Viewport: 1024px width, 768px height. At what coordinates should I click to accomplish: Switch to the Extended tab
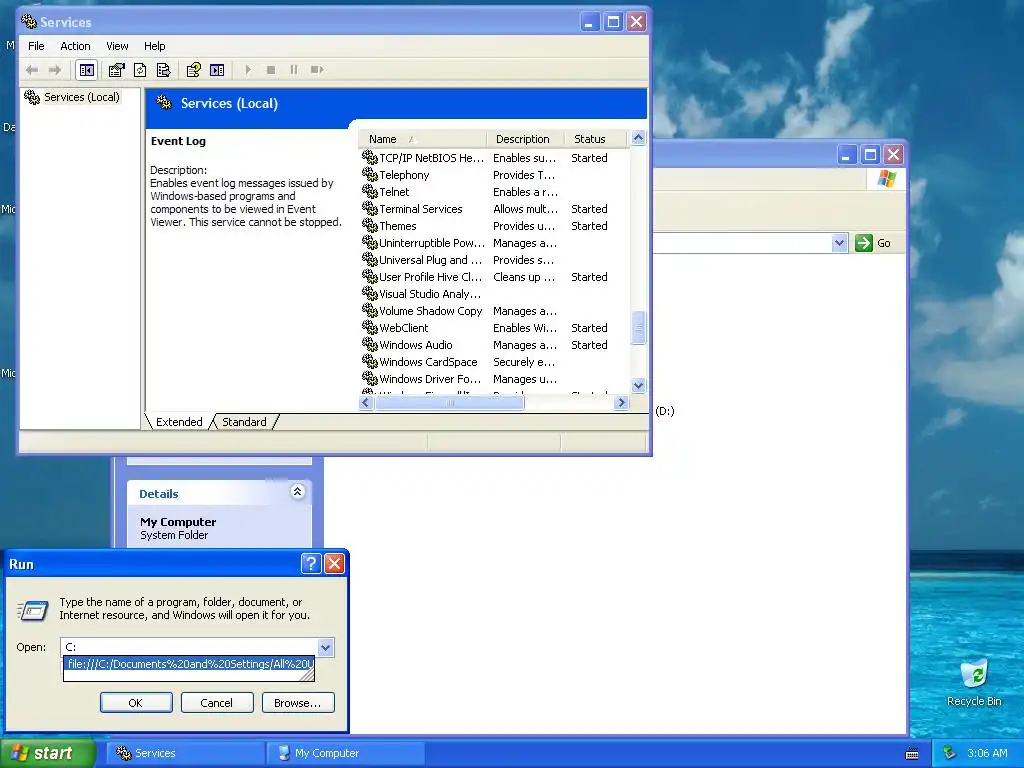click(179, 422)
